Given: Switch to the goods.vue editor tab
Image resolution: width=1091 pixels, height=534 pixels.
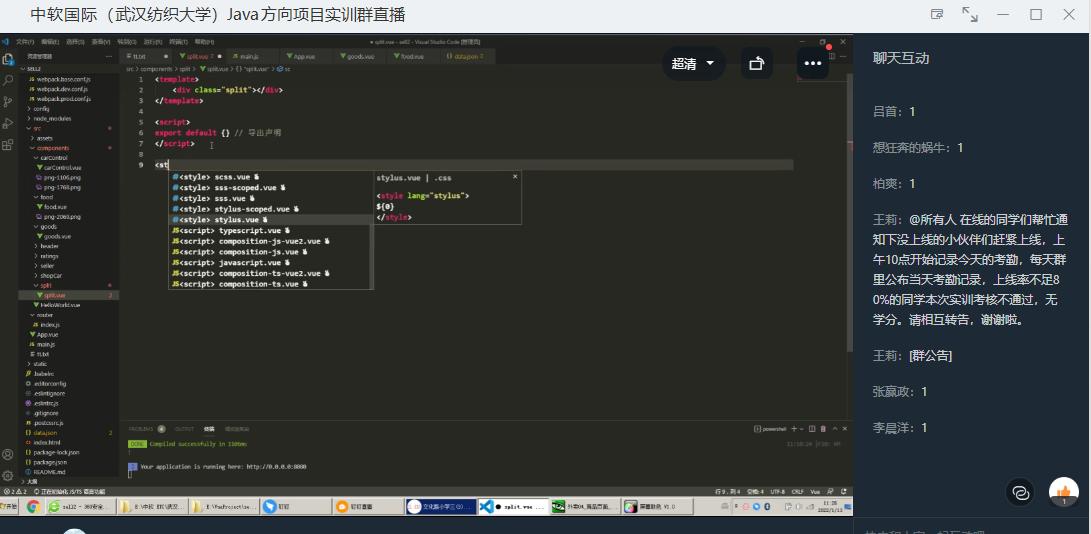Looking at the screenshot, I should point(359,57).
